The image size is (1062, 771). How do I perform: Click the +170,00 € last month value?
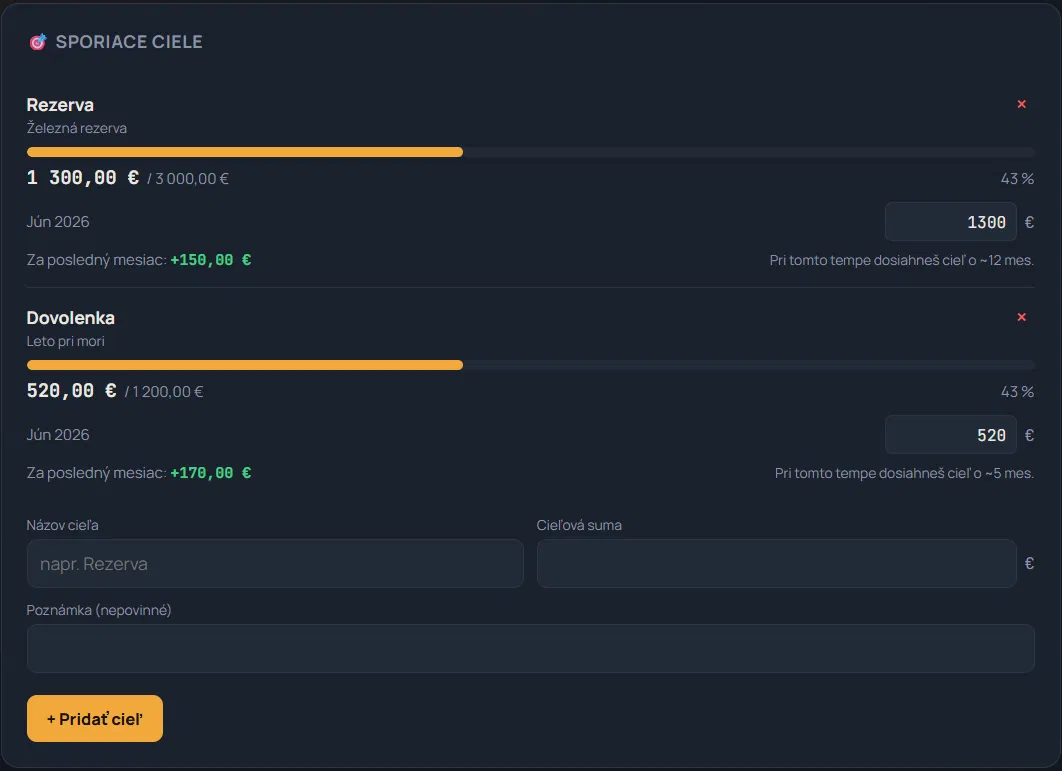(x=211, y=473)
